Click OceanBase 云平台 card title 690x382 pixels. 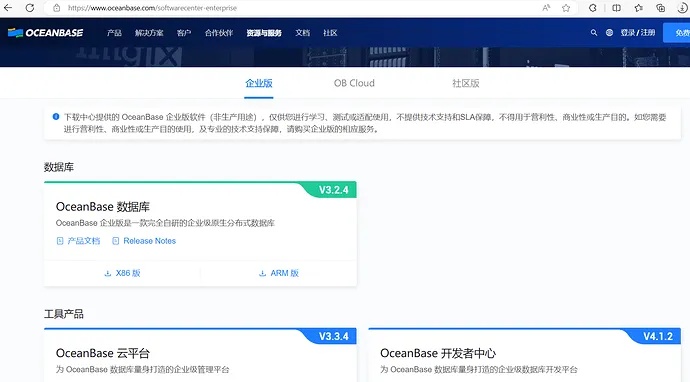pos(103,353)
